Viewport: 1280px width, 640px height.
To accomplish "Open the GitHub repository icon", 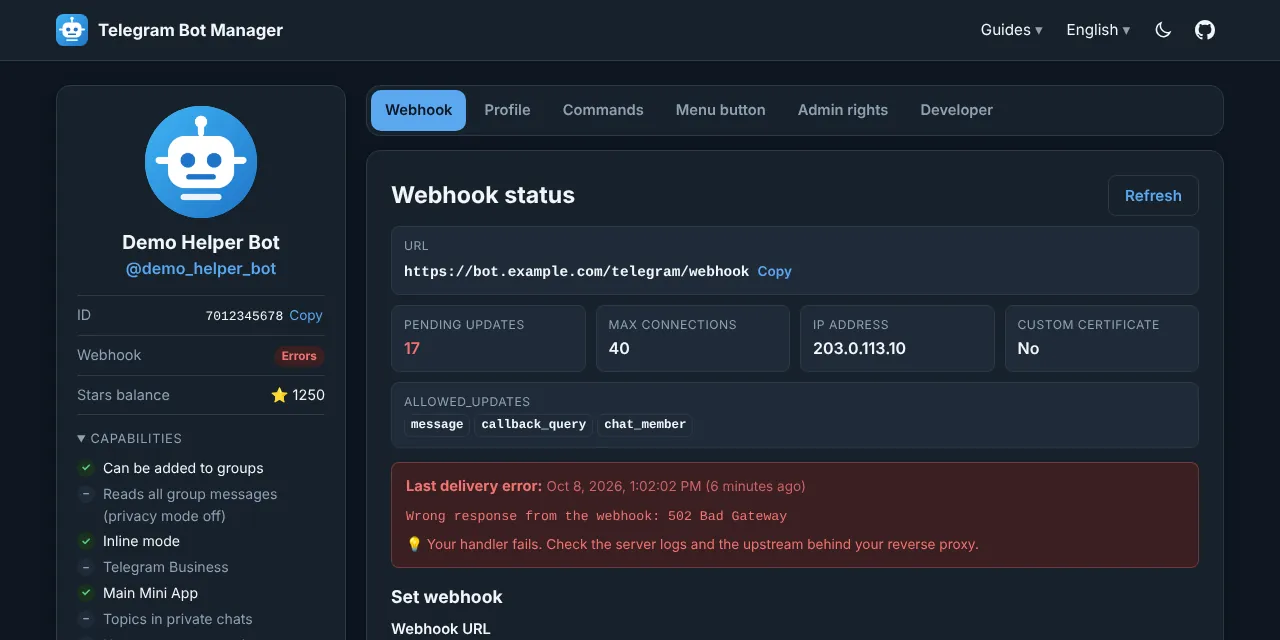I will (x=1205, y=30).
